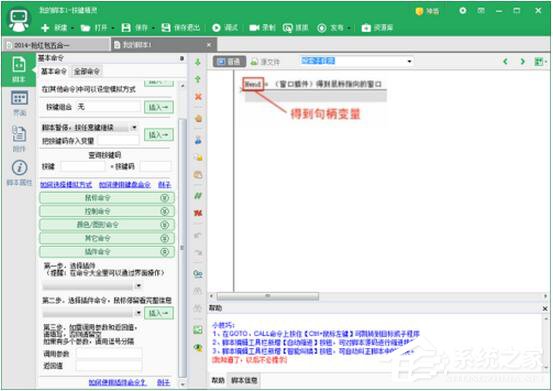553x391 pixels.
Task: Click the green move-down arrow icon
Action: tap(198, 62)
